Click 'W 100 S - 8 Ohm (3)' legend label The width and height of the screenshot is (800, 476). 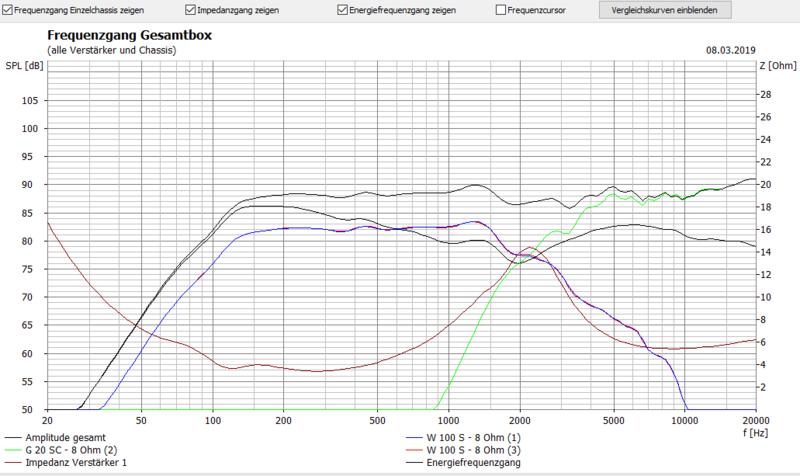pyautogui.click(x=473, y=450)
